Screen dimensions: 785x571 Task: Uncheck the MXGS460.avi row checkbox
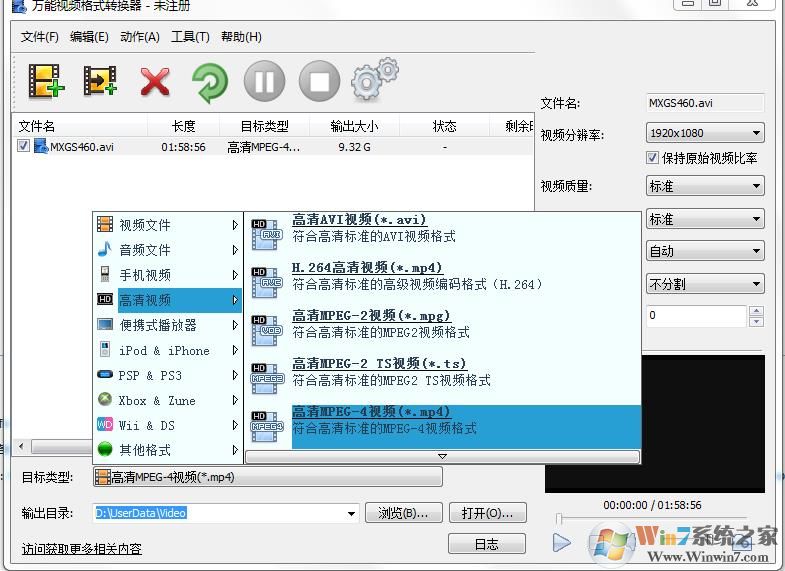coord(23,146)
